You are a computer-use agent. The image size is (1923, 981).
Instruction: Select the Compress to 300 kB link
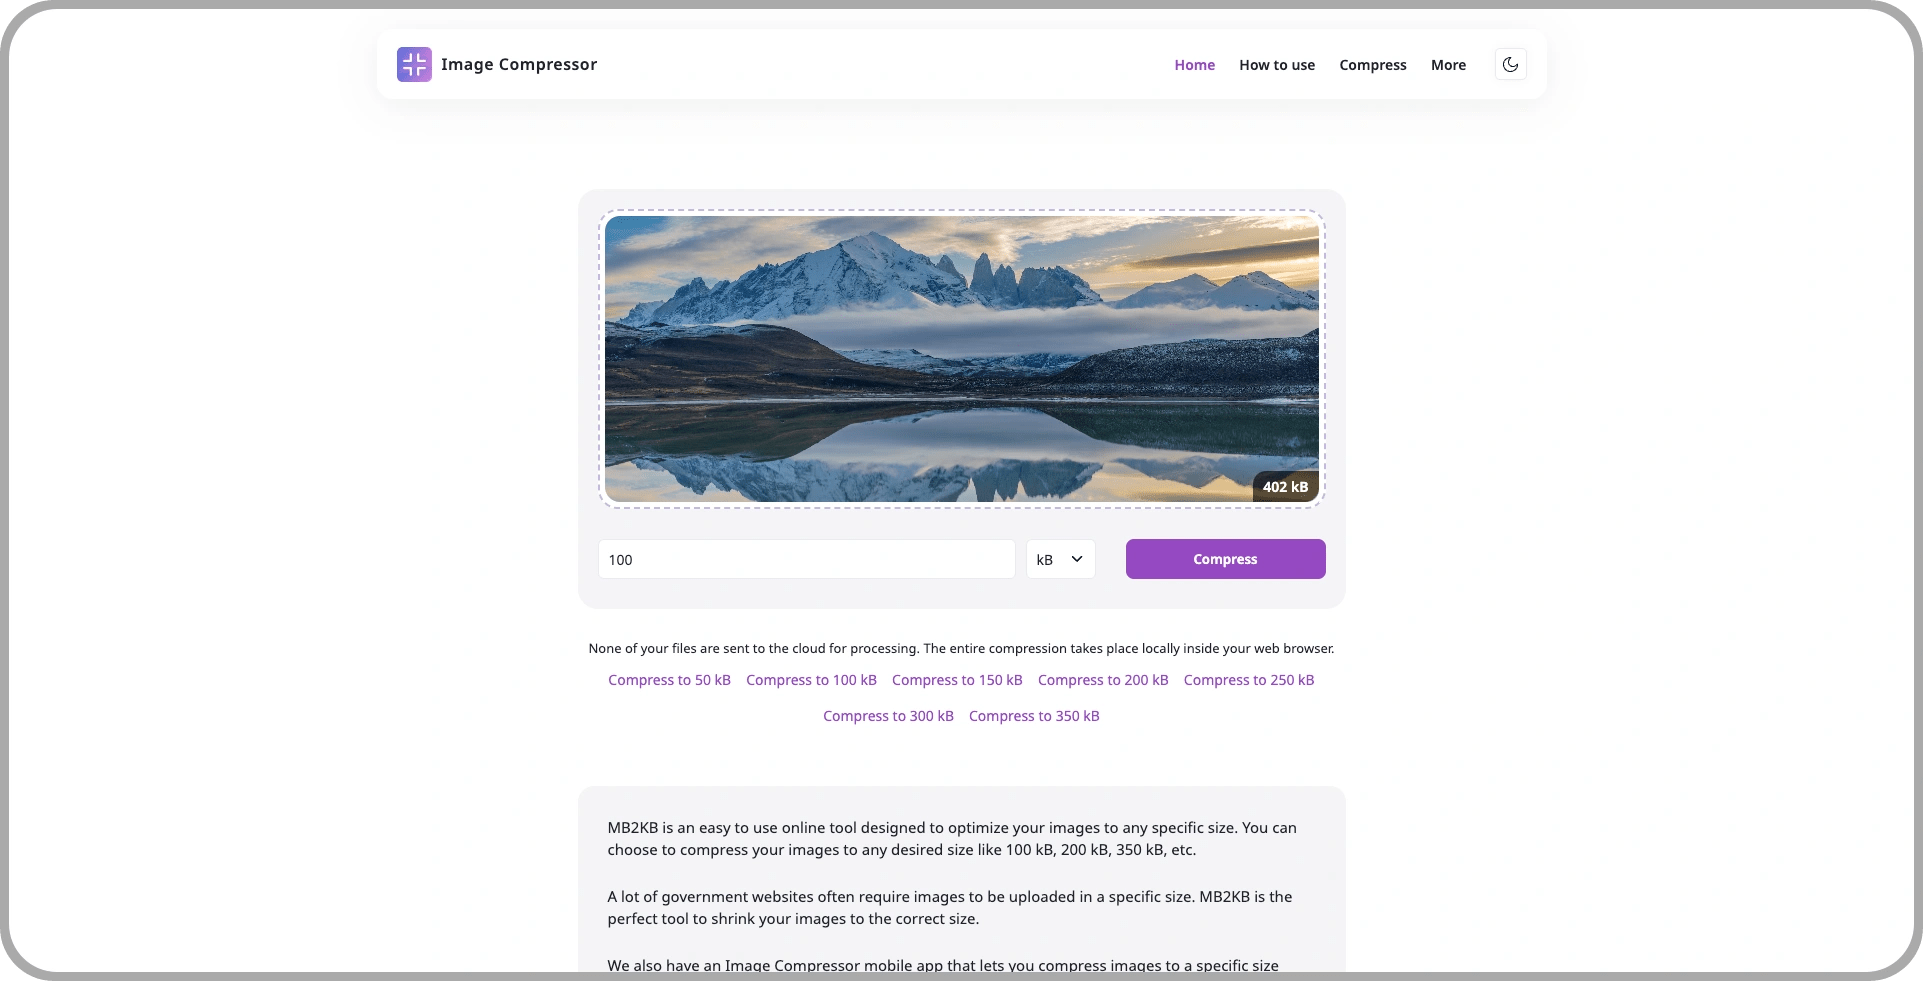[x=888, y=716]
